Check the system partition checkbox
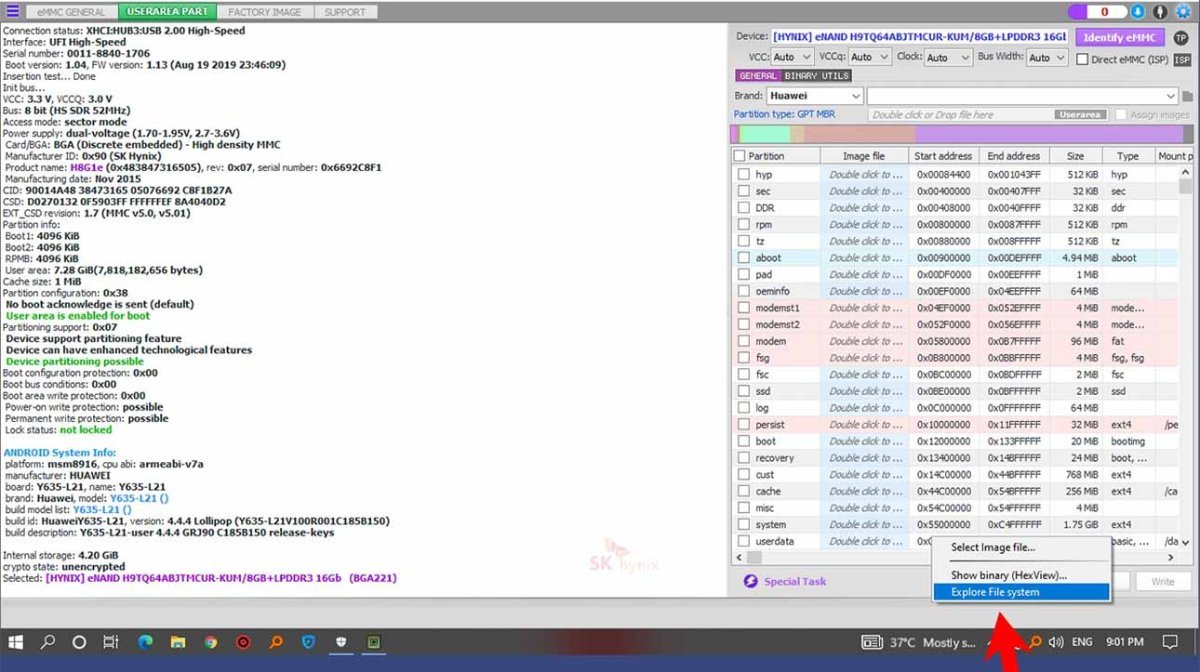Image resolution: width=1200 pixels, height=672 pixels. [743, 524]
